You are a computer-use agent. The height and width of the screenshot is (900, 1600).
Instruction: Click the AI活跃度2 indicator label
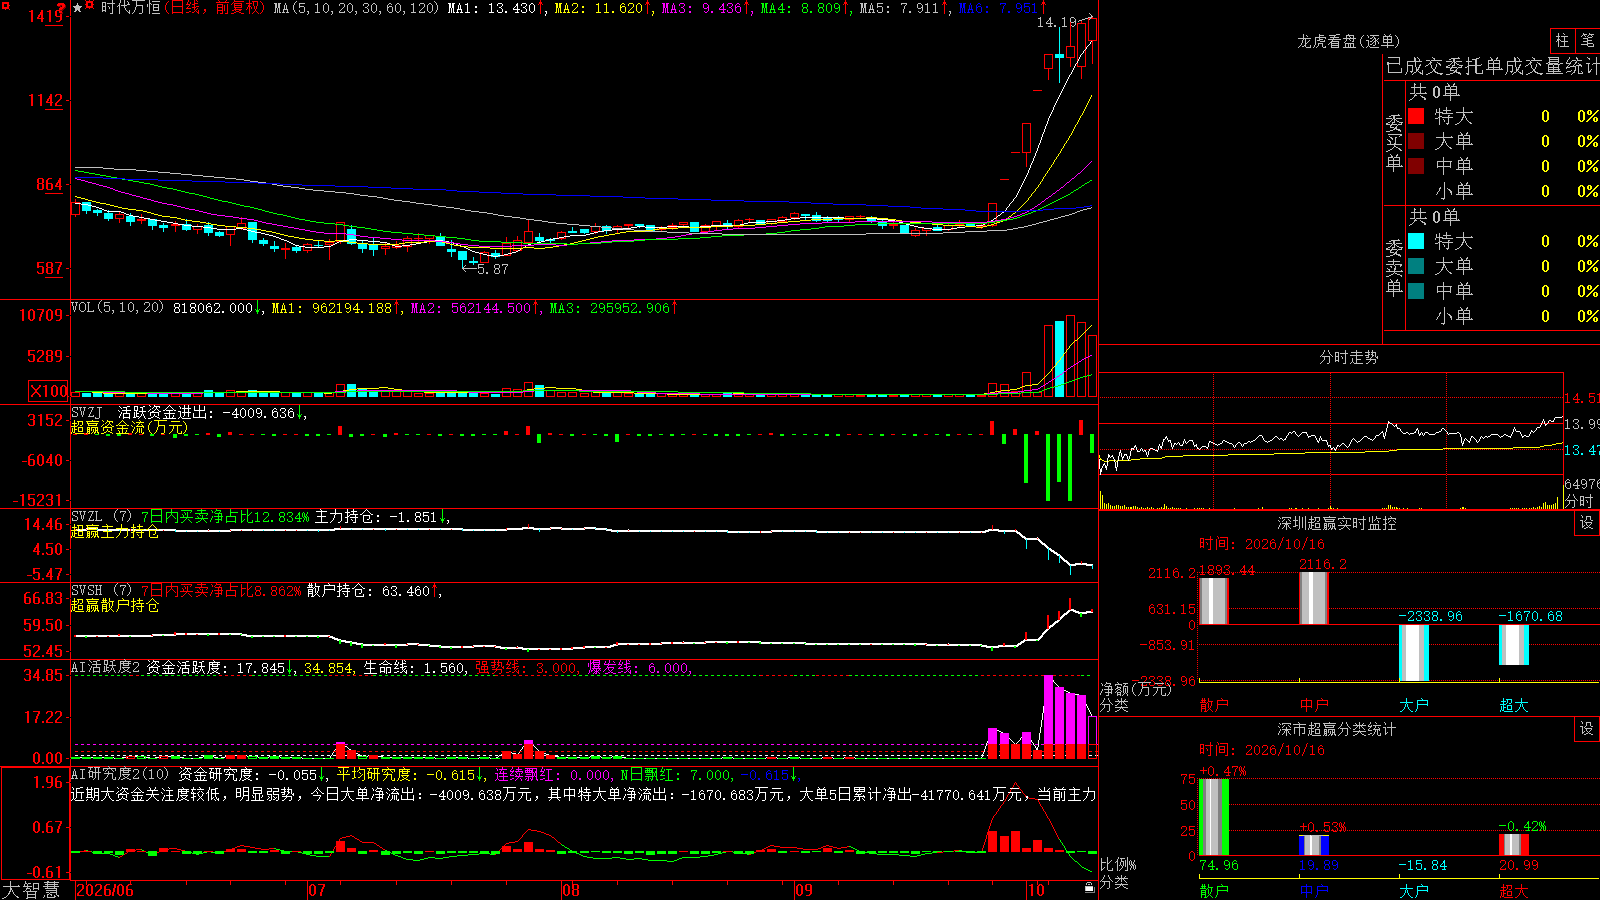pos(106,667)
